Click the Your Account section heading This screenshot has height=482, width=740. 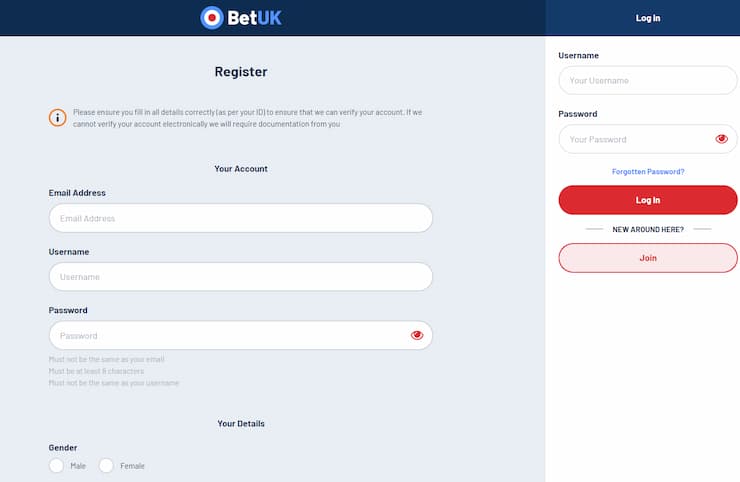click(x=241, y=169)
